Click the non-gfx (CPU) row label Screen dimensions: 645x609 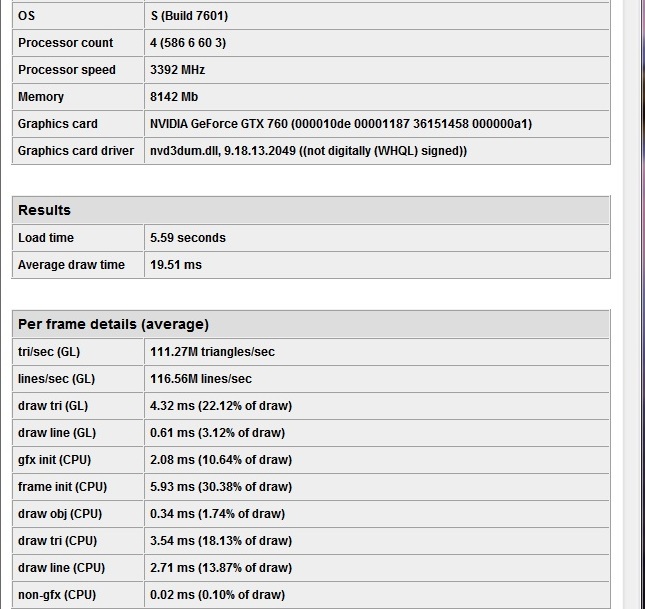[x=57, y=595]
